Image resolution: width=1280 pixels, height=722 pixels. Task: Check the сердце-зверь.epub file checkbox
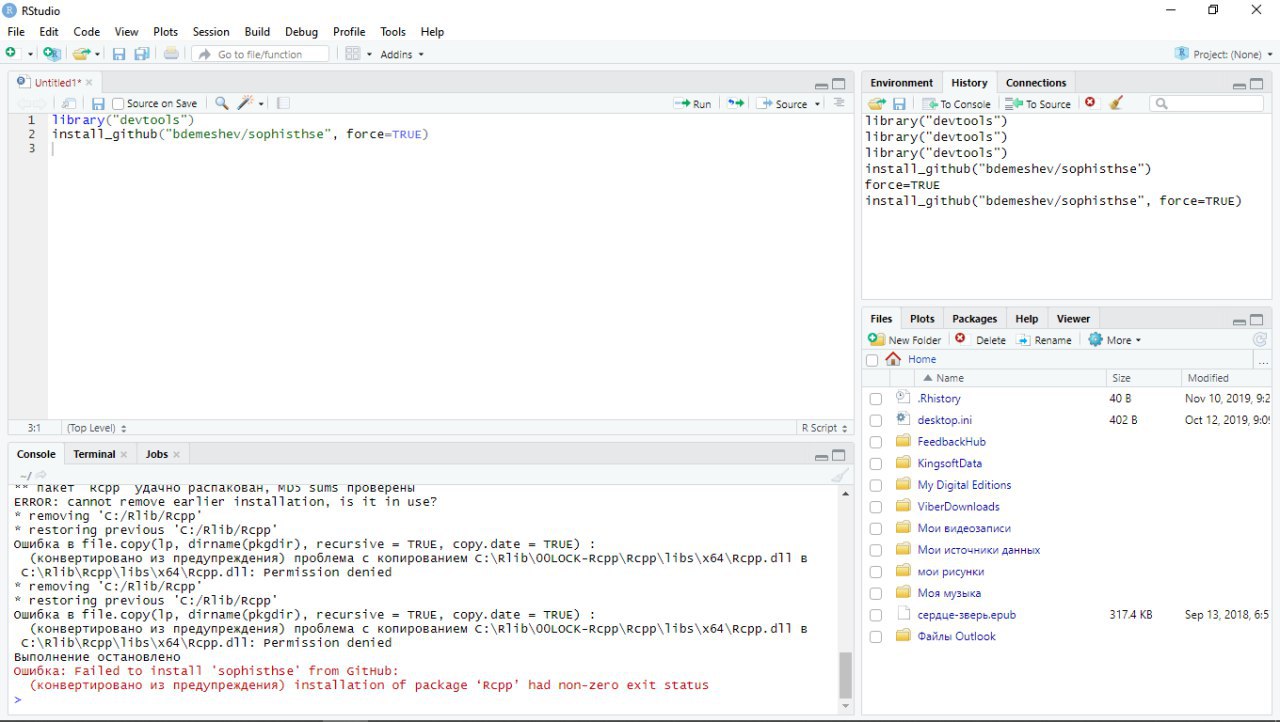tap(876, 616)
